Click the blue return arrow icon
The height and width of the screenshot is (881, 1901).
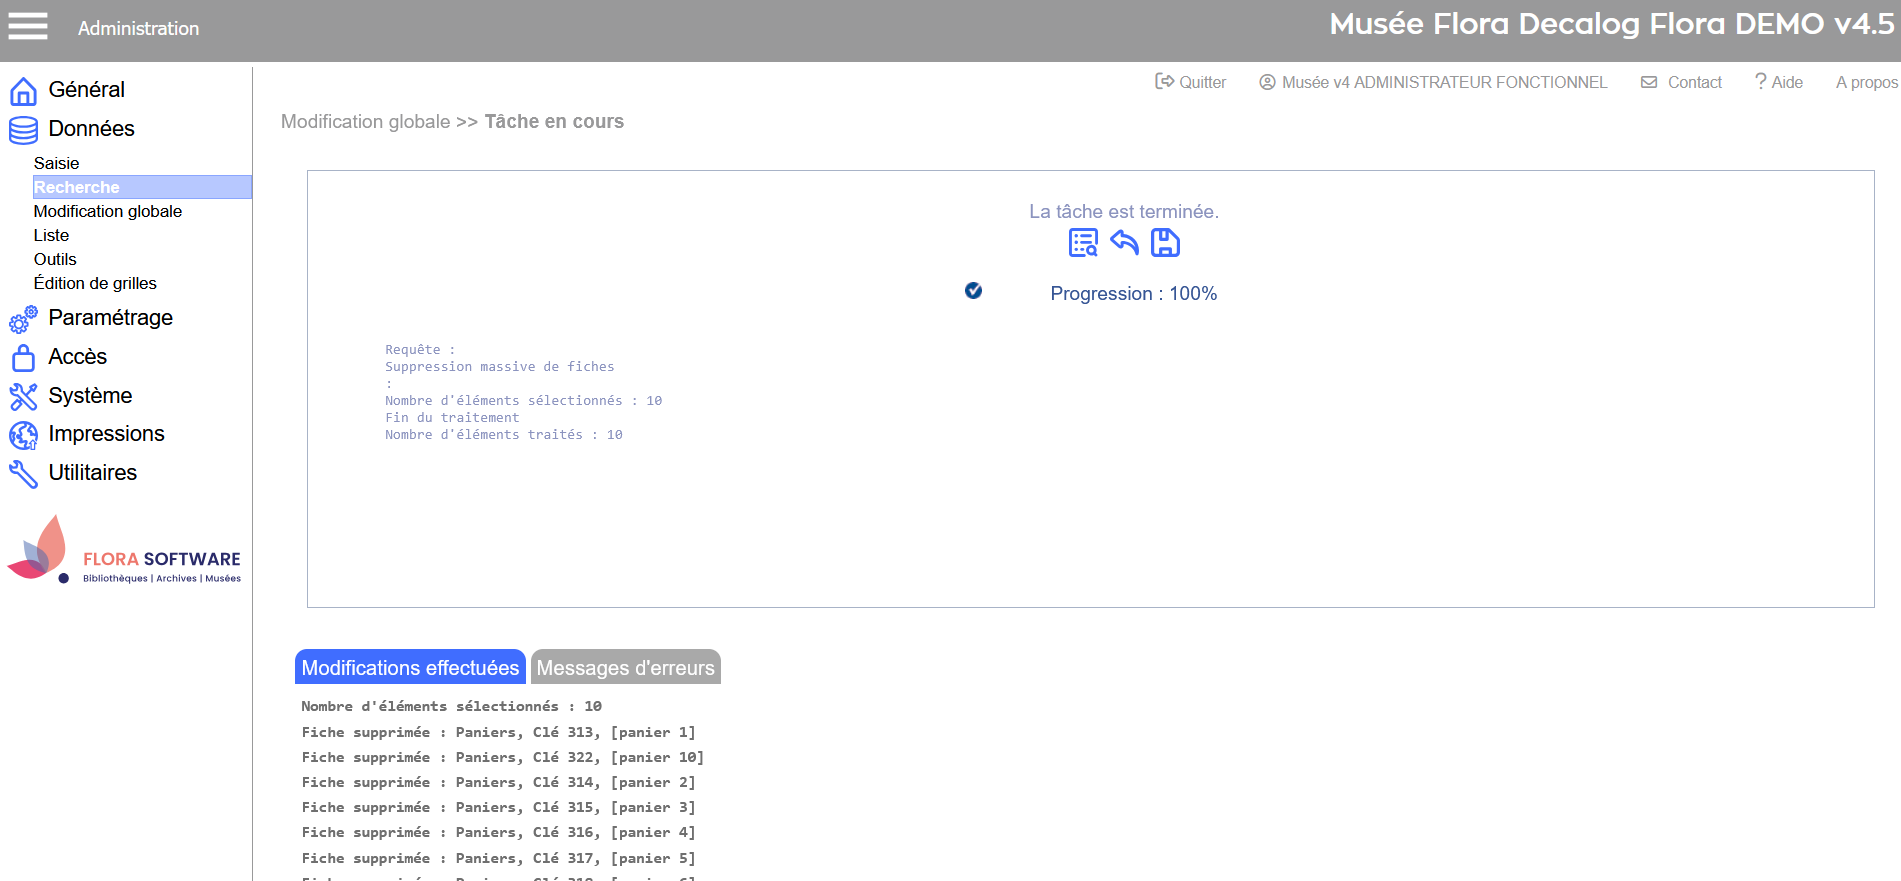1124,243
